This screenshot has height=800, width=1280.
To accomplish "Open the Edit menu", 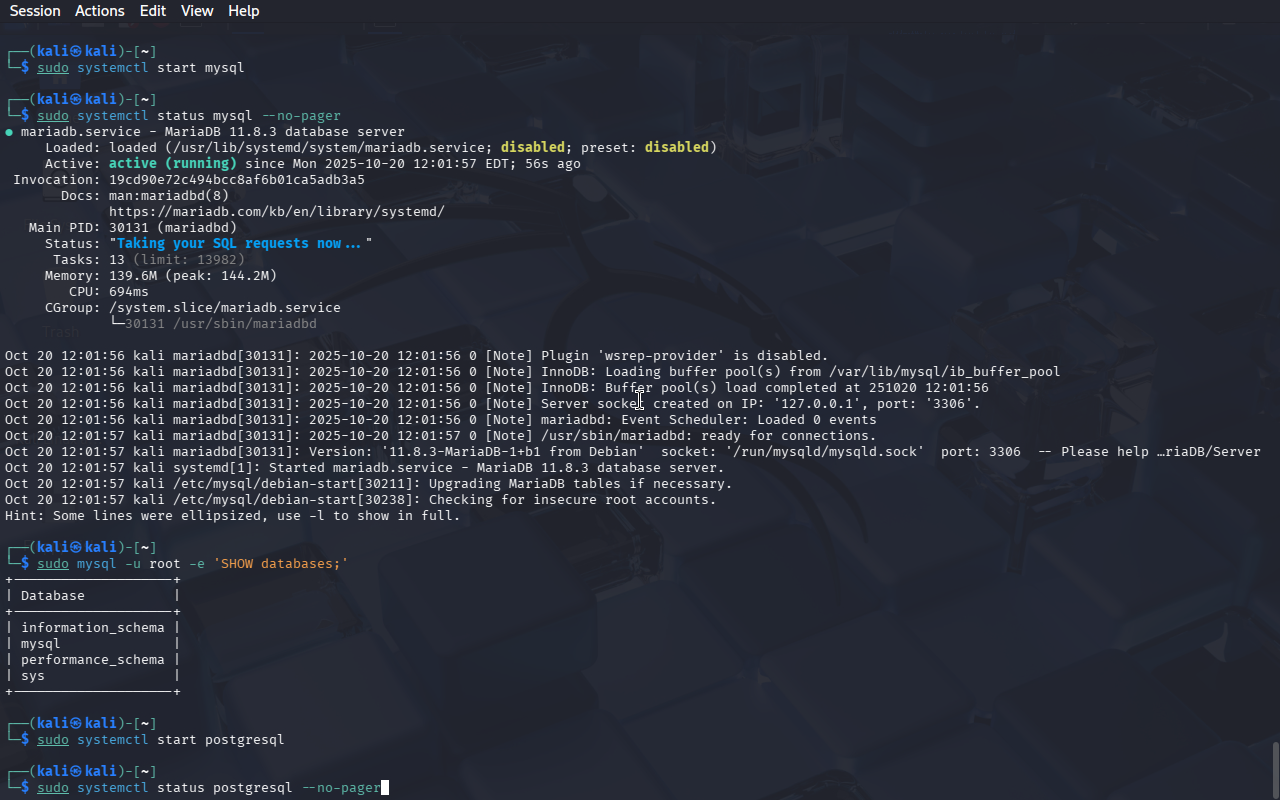I will pyautogui.click(x=153, y=11).
